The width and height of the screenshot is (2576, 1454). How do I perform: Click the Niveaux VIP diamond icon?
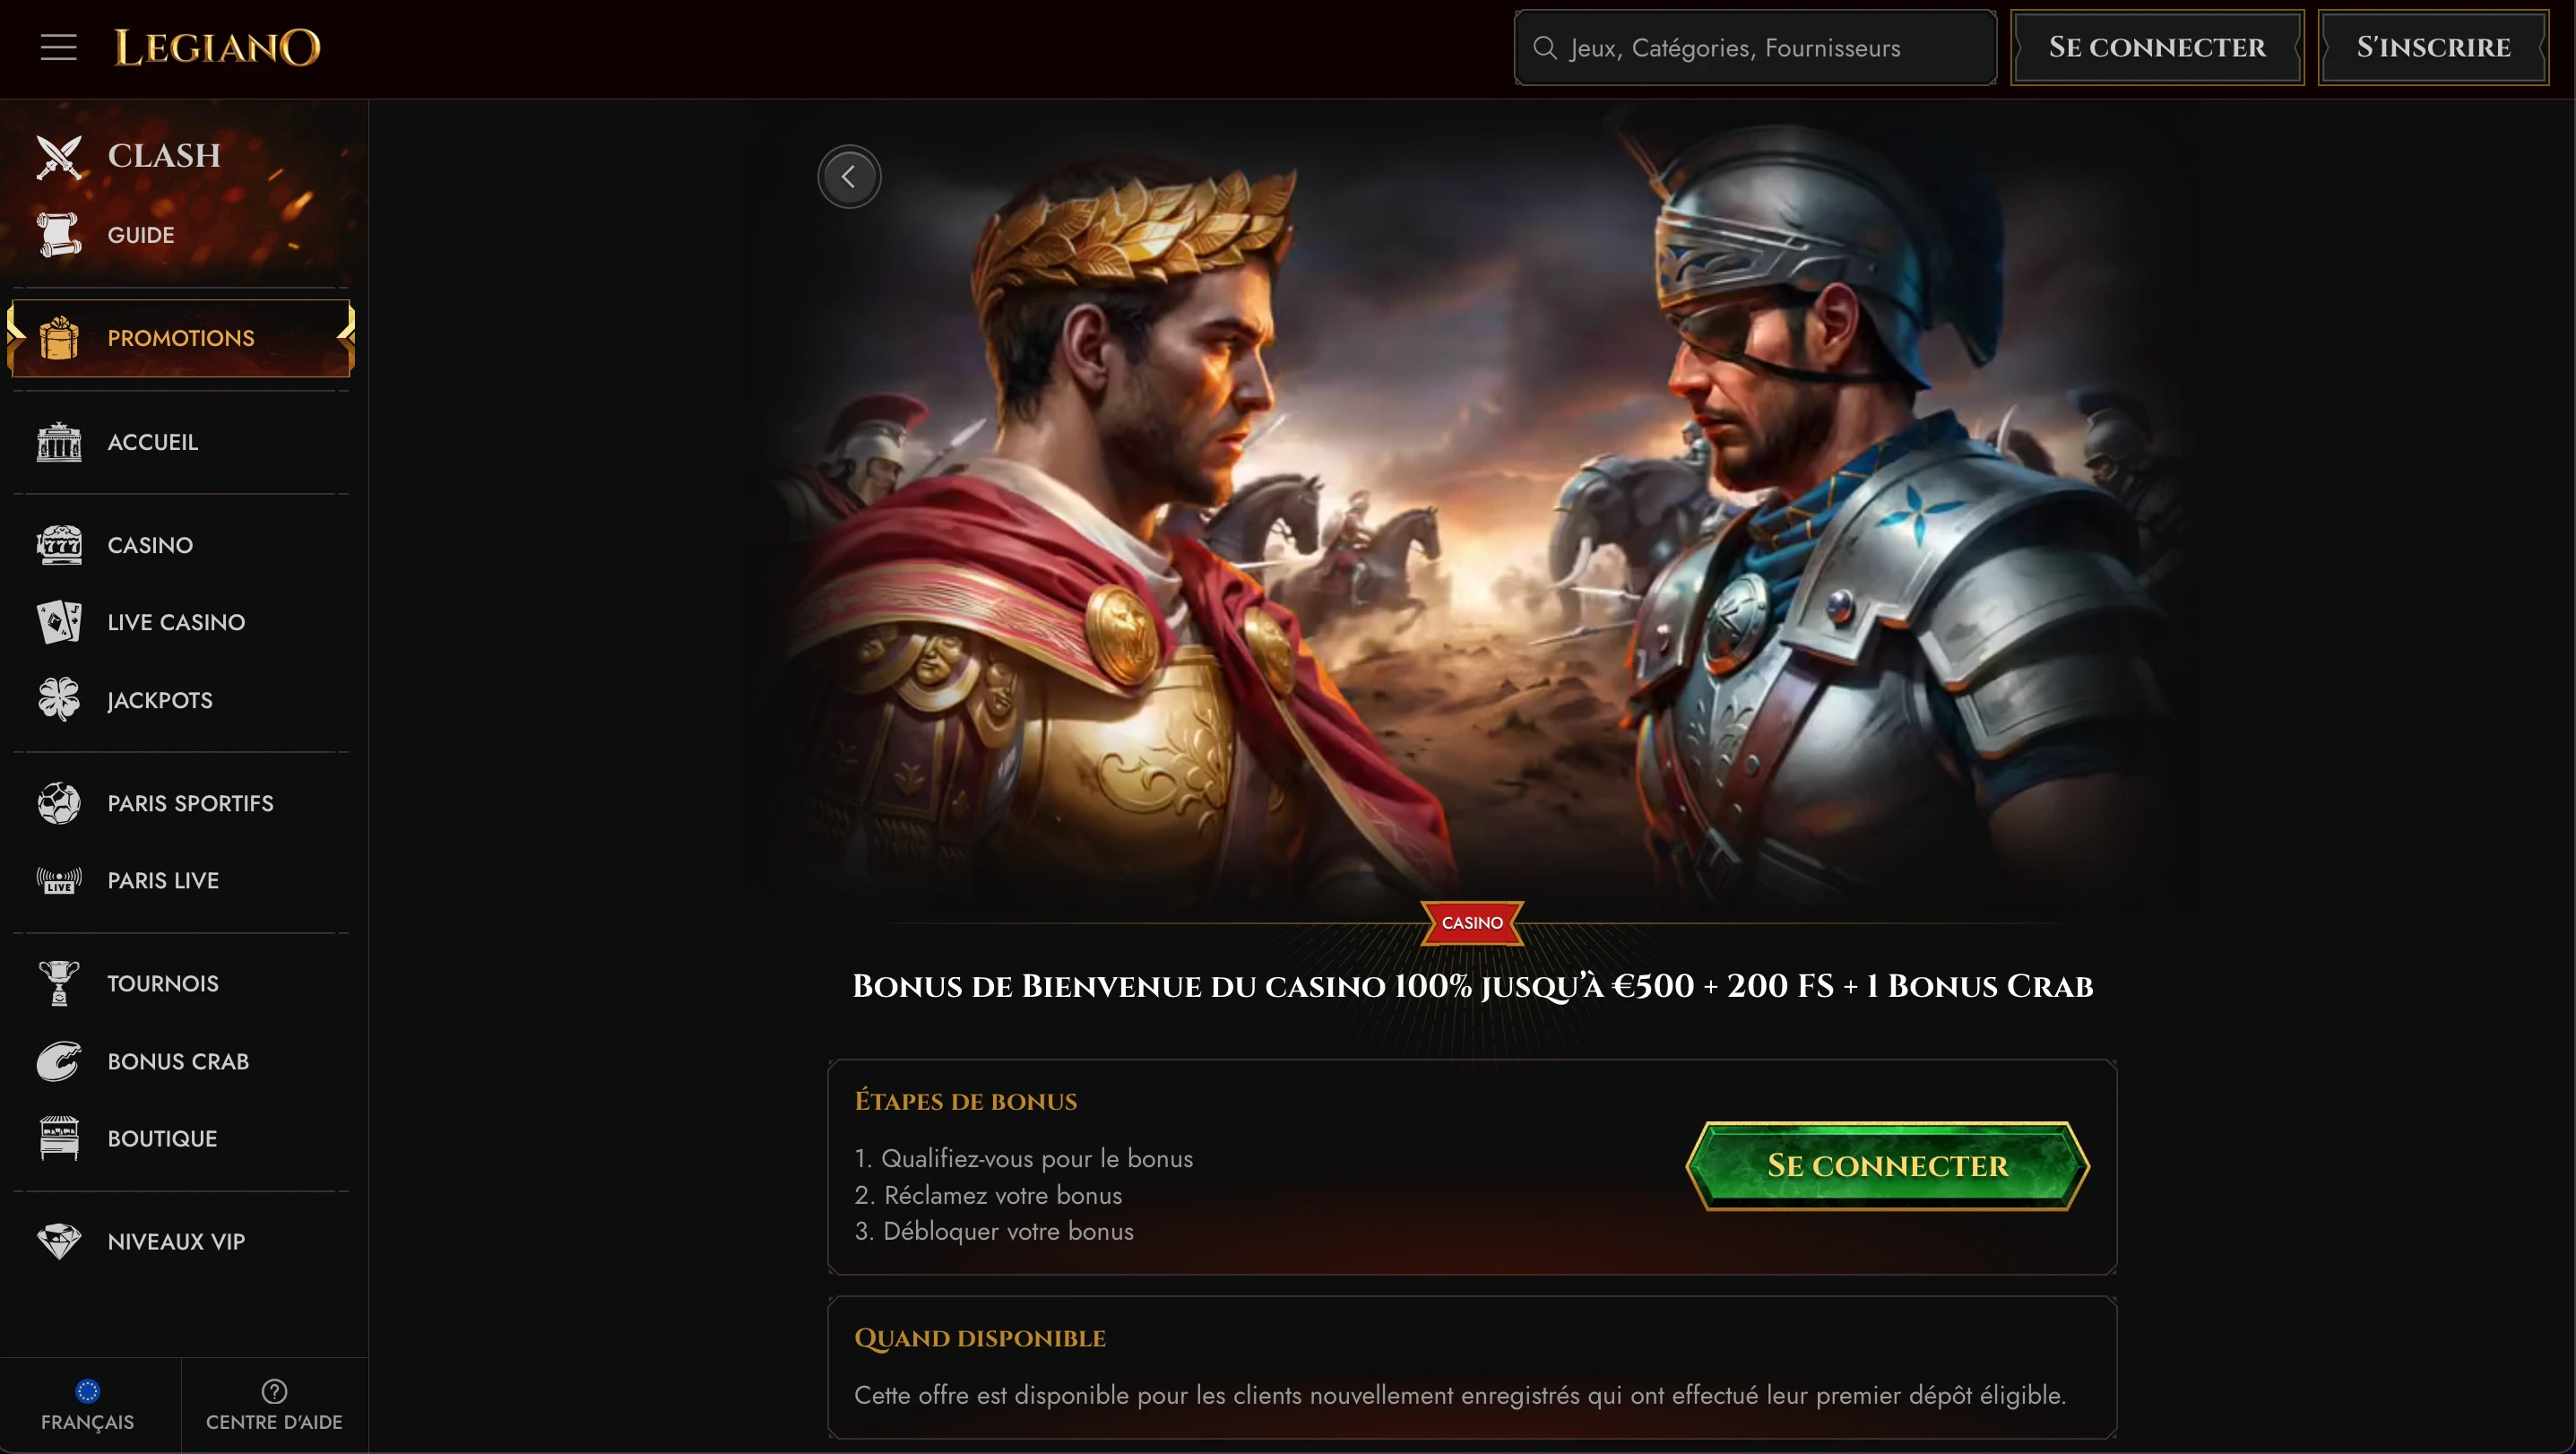[x=59, y=1241]
